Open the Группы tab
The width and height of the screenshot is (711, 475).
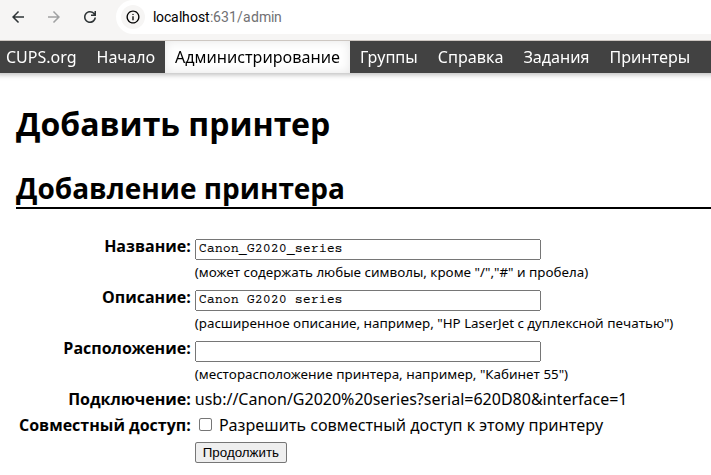pos(389,57)
